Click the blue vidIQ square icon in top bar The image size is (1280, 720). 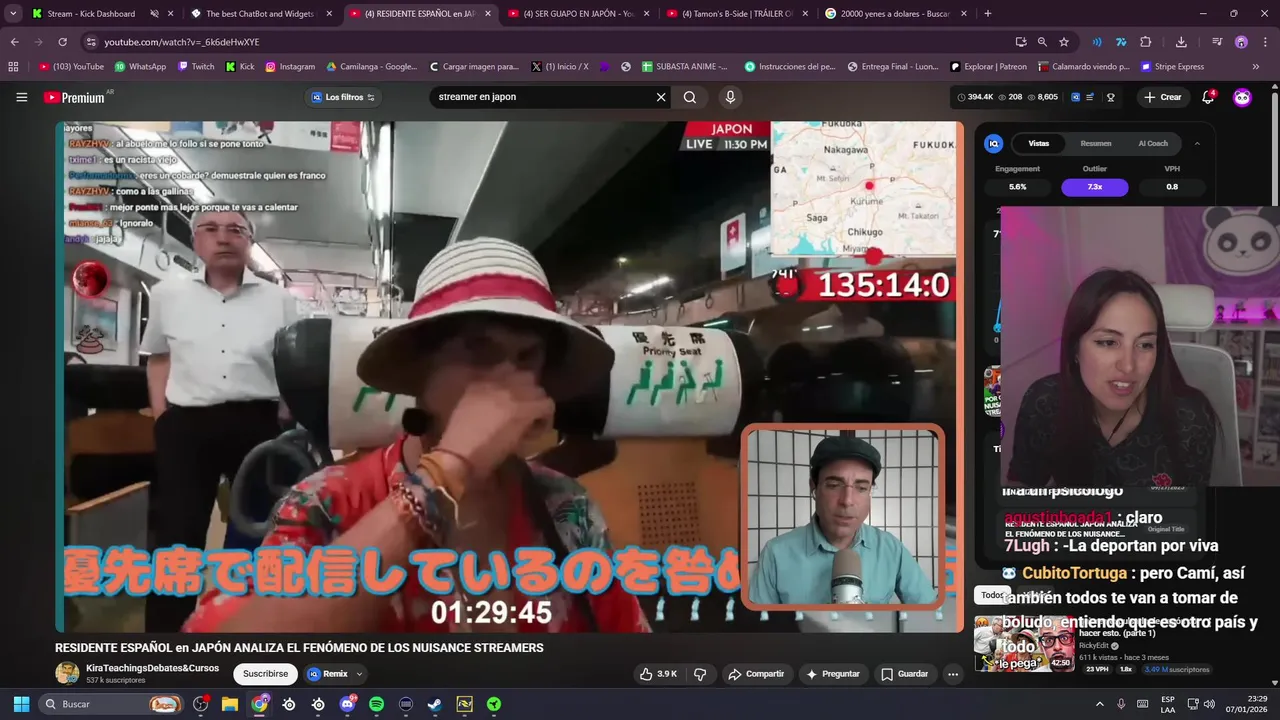(x=1075, y=97)
